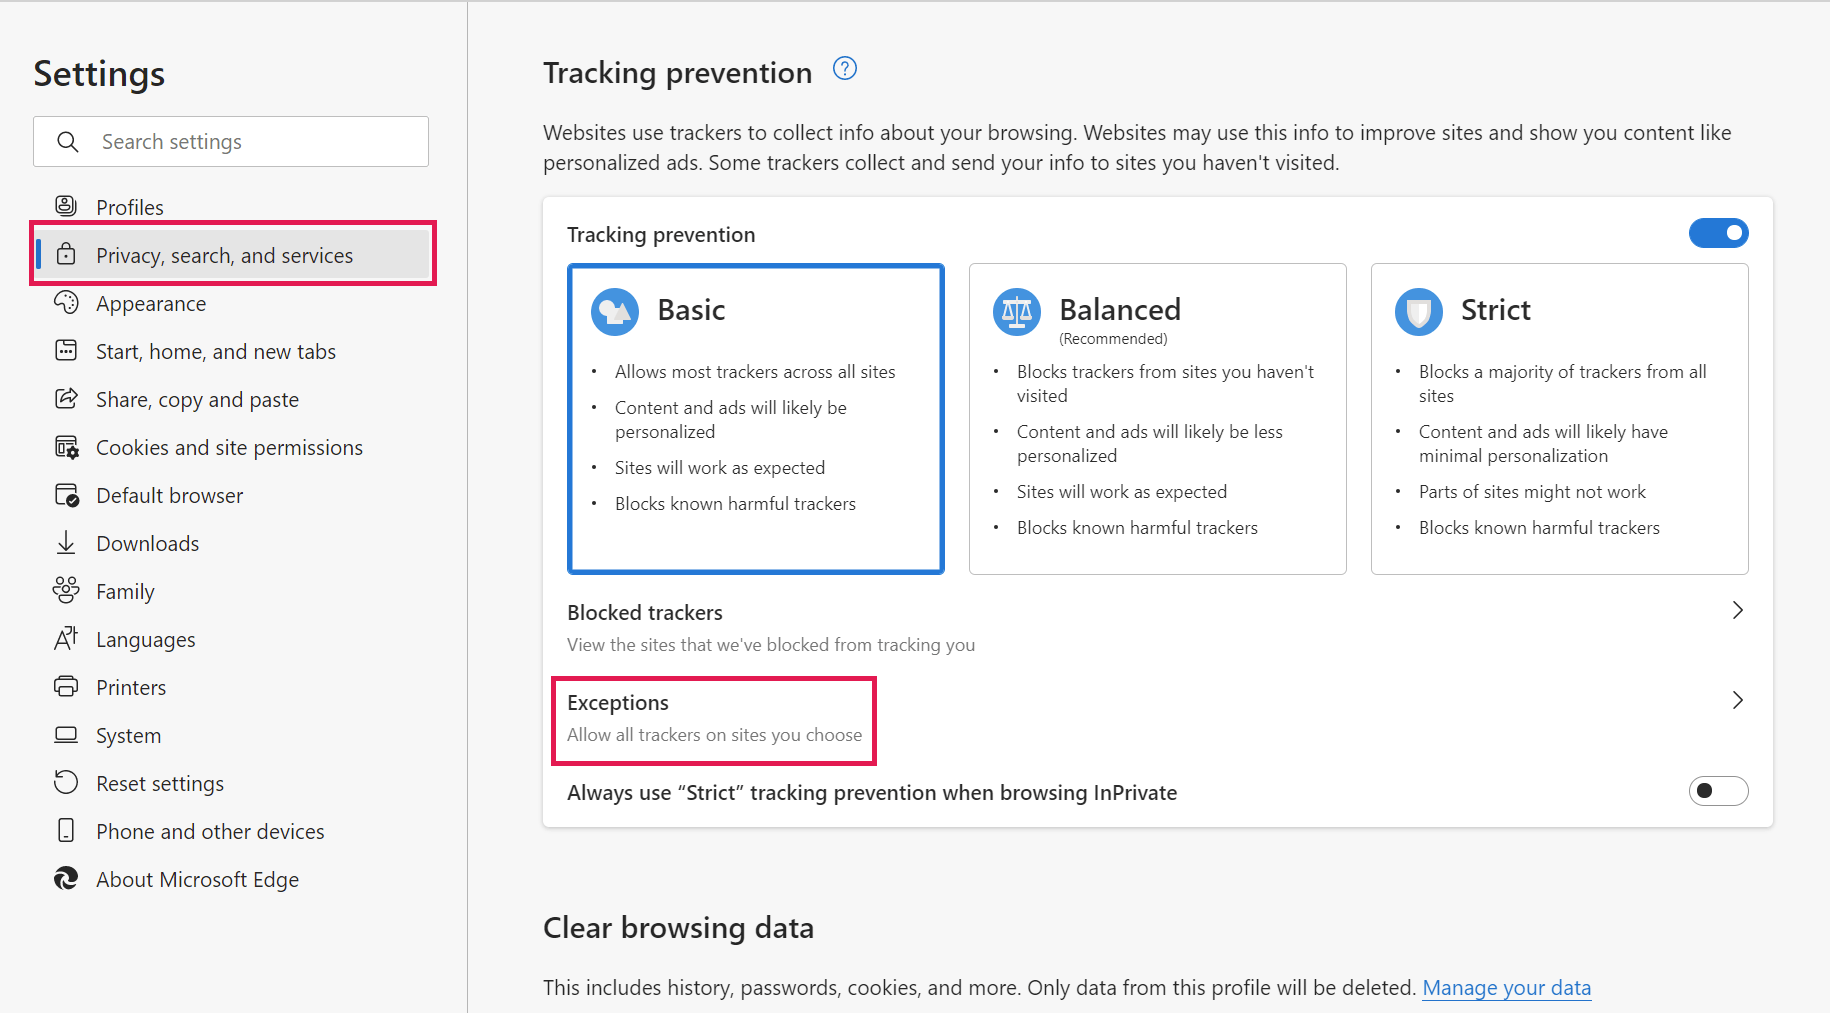
Task: Disable the Tracking prevention toggle
Action: [1718, 233]
